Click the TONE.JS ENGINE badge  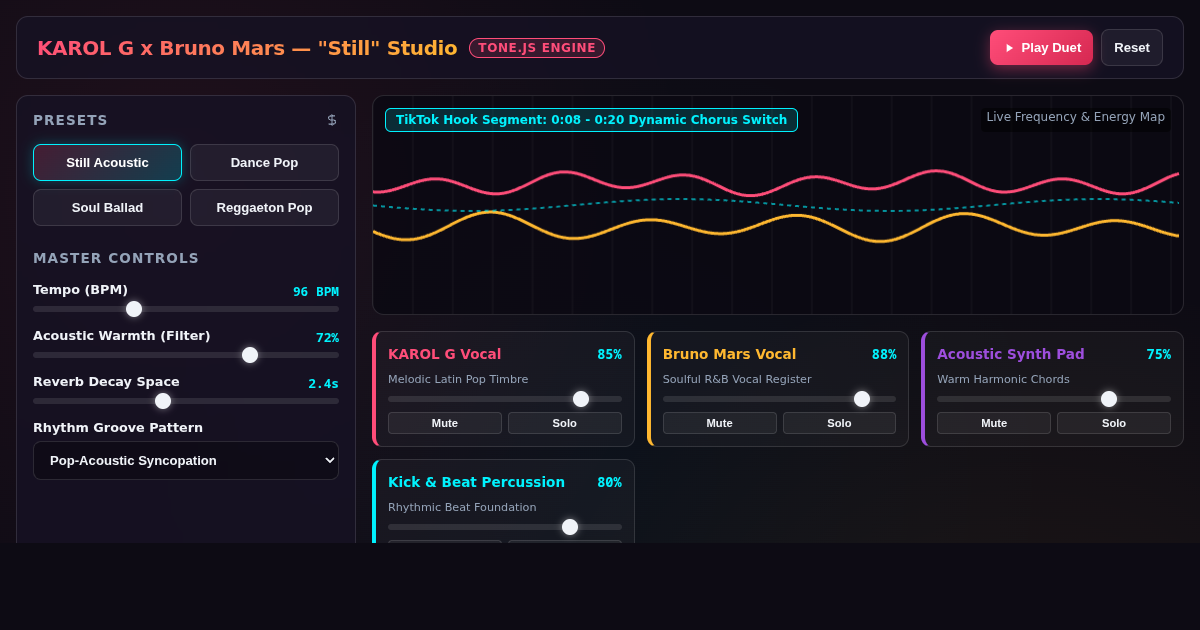537,48
